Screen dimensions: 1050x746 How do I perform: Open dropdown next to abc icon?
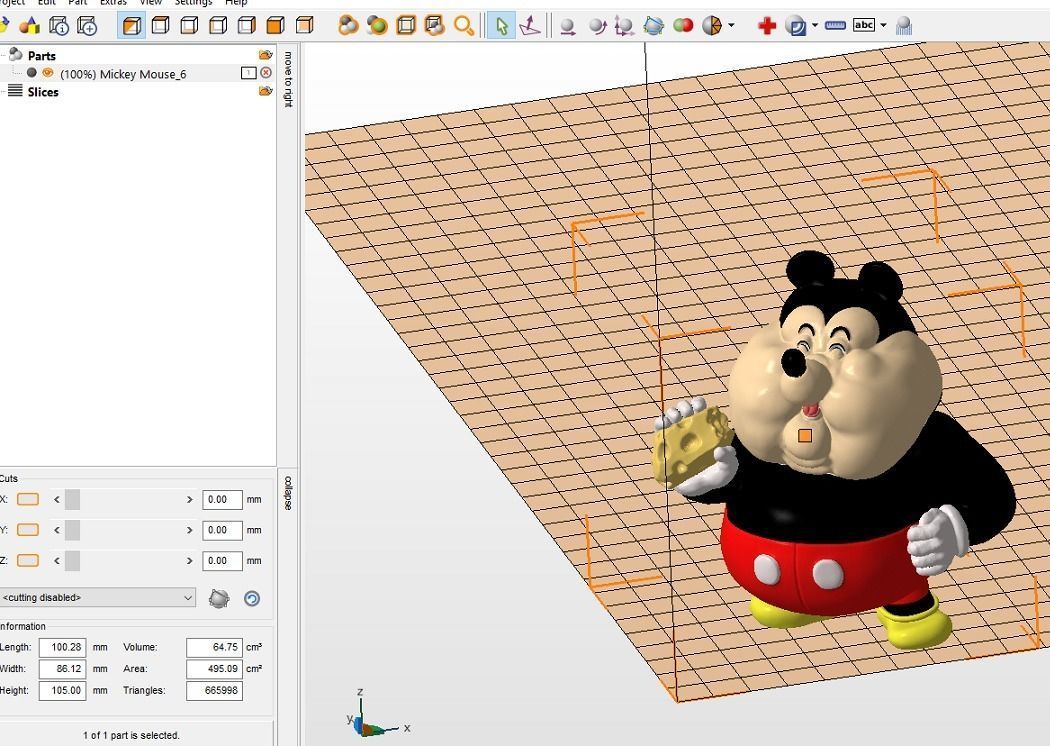(883, 25)
